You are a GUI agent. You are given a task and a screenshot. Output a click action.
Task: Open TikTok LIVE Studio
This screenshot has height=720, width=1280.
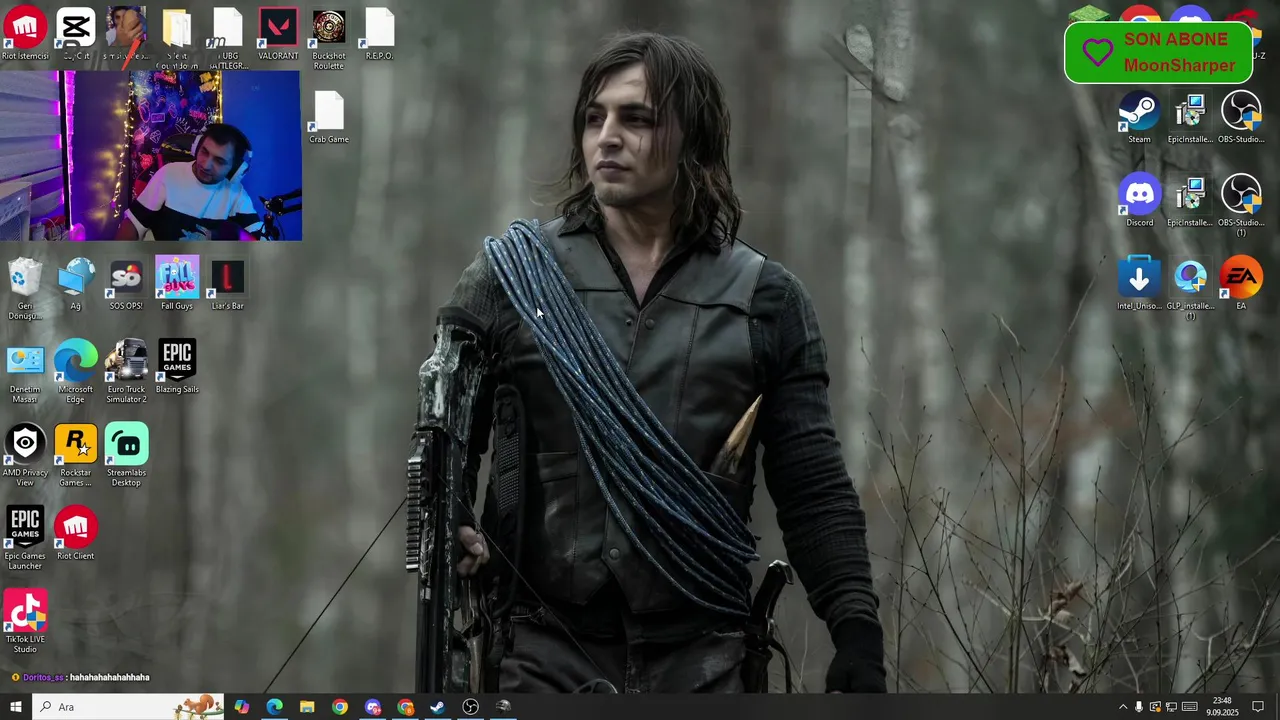coord(25,622)
